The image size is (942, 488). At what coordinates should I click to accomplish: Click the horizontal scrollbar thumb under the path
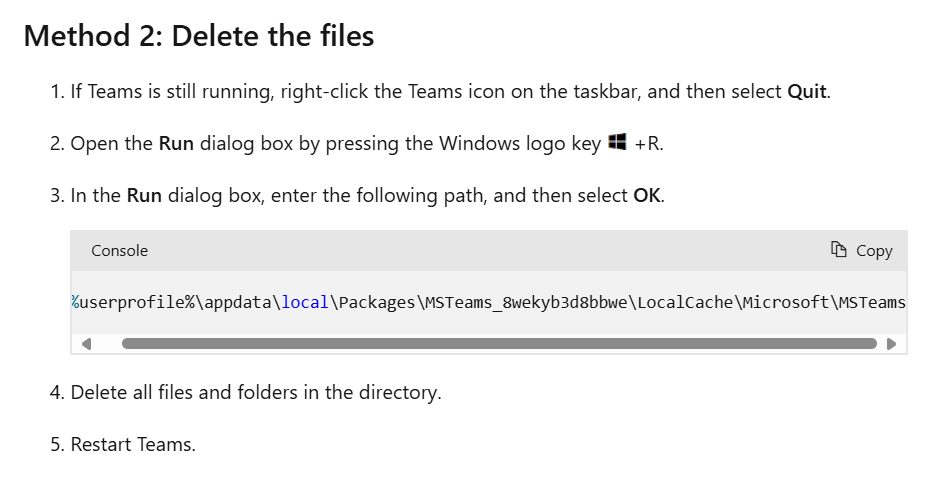pyautogui.click(x=499, y=344)
